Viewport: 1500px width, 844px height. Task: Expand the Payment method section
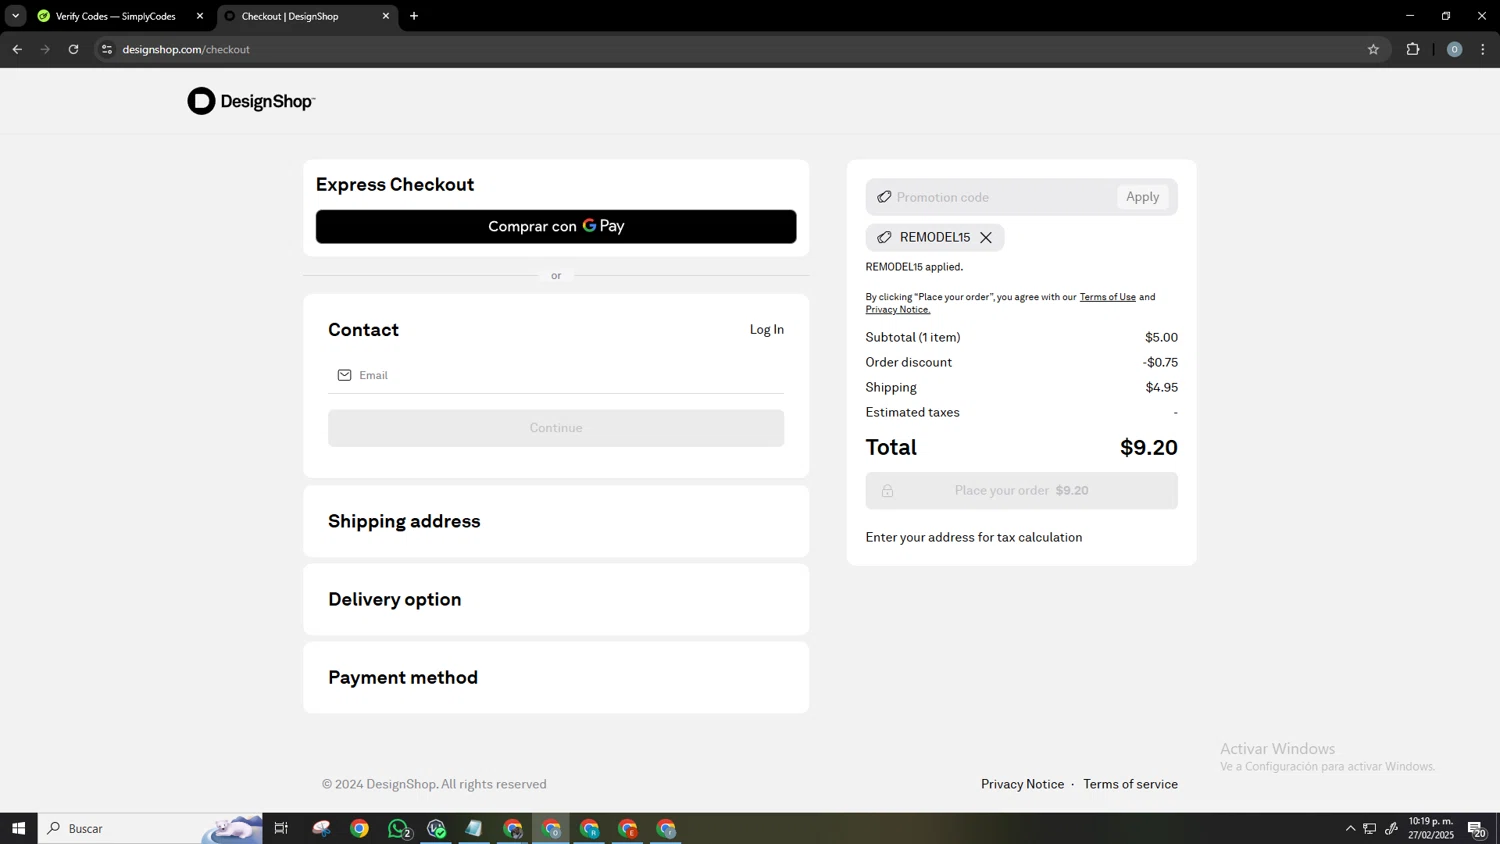pyautogui.click(x=556, y=677)
